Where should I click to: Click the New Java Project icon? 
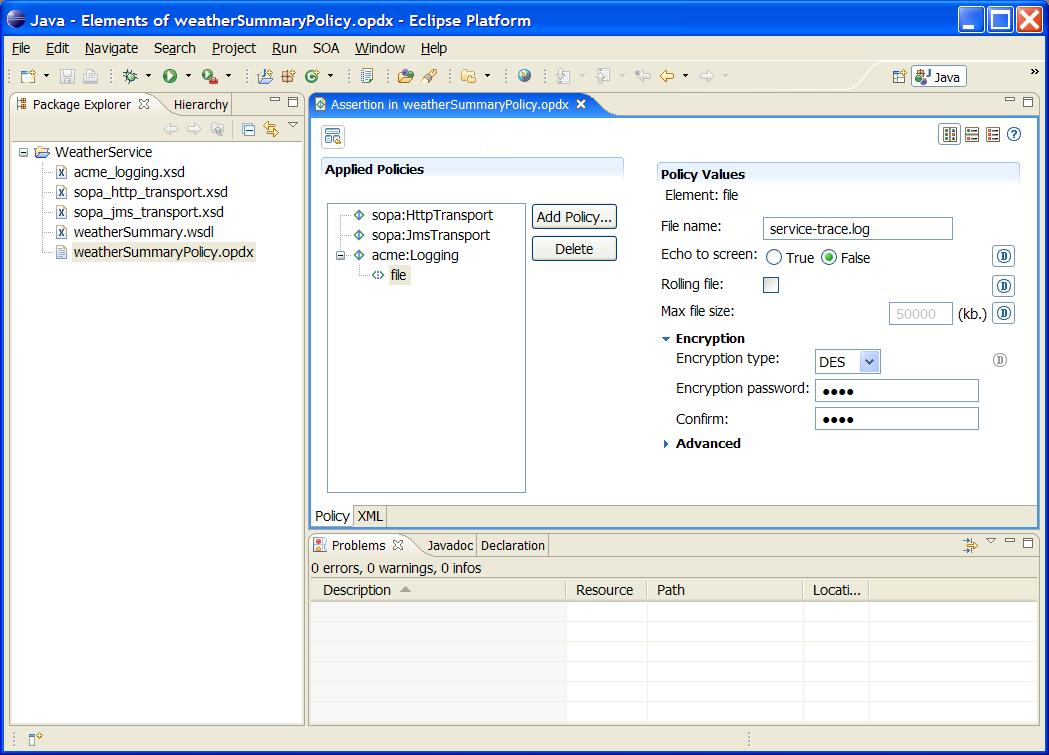(265, 76)
